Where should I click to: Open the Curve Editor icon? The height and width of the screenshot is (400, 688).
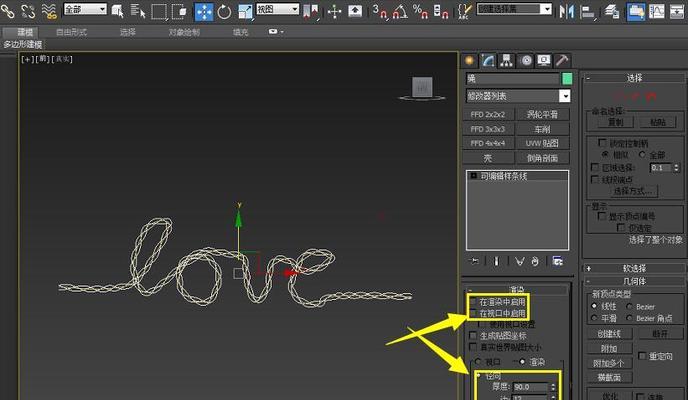[x=656, y=11]
